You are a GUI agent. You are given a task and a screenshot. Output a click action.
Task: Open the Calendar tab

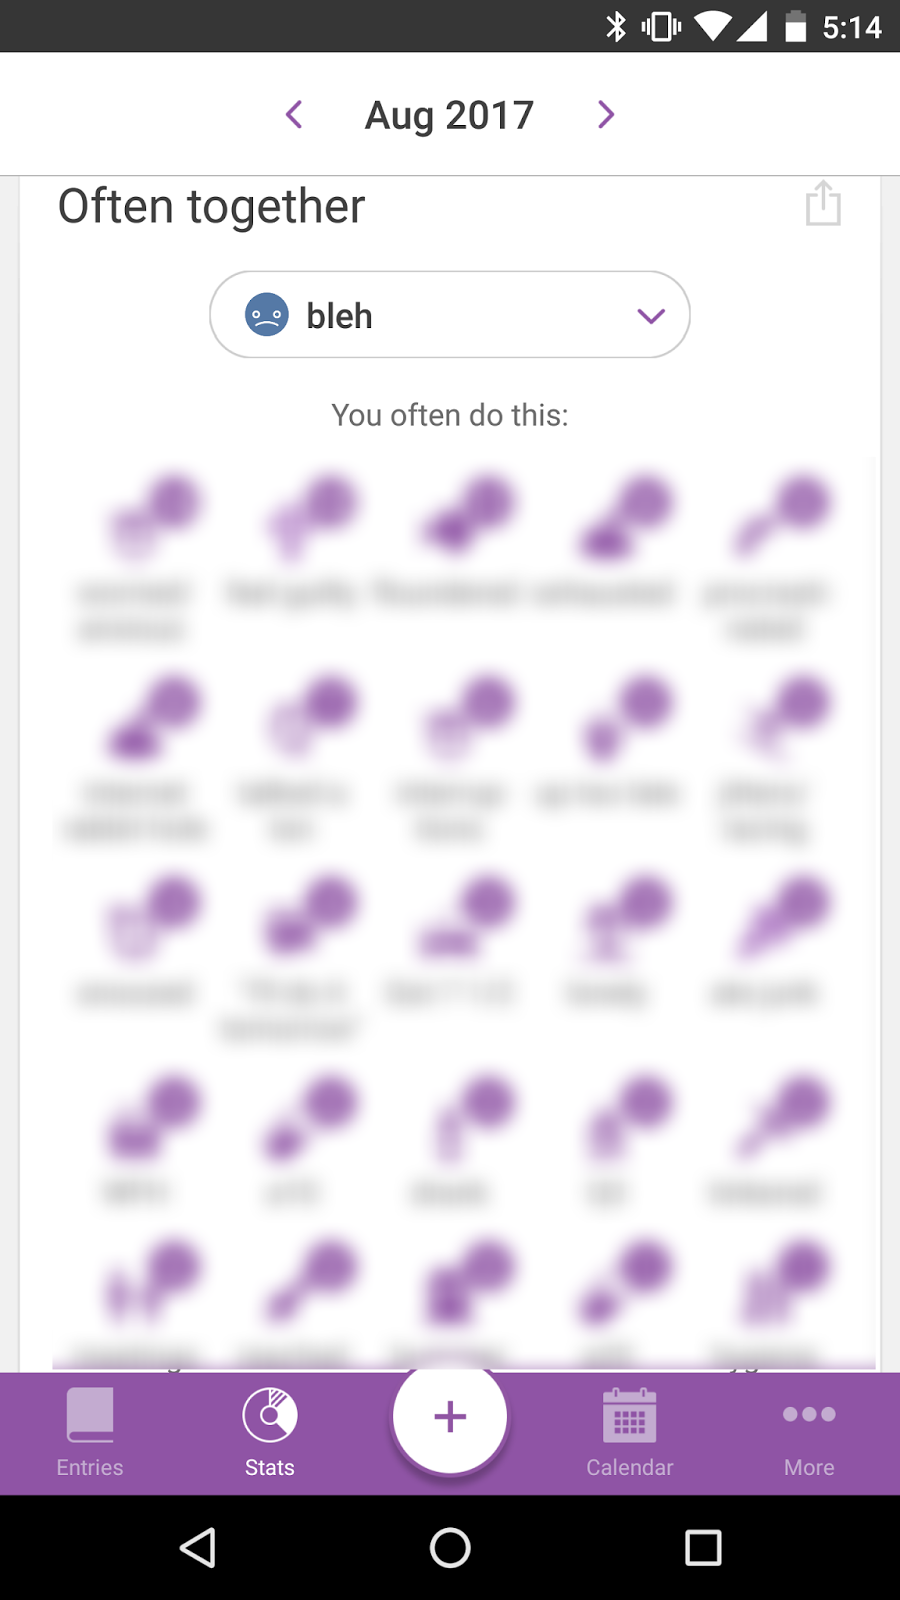tap(629, 1432)
